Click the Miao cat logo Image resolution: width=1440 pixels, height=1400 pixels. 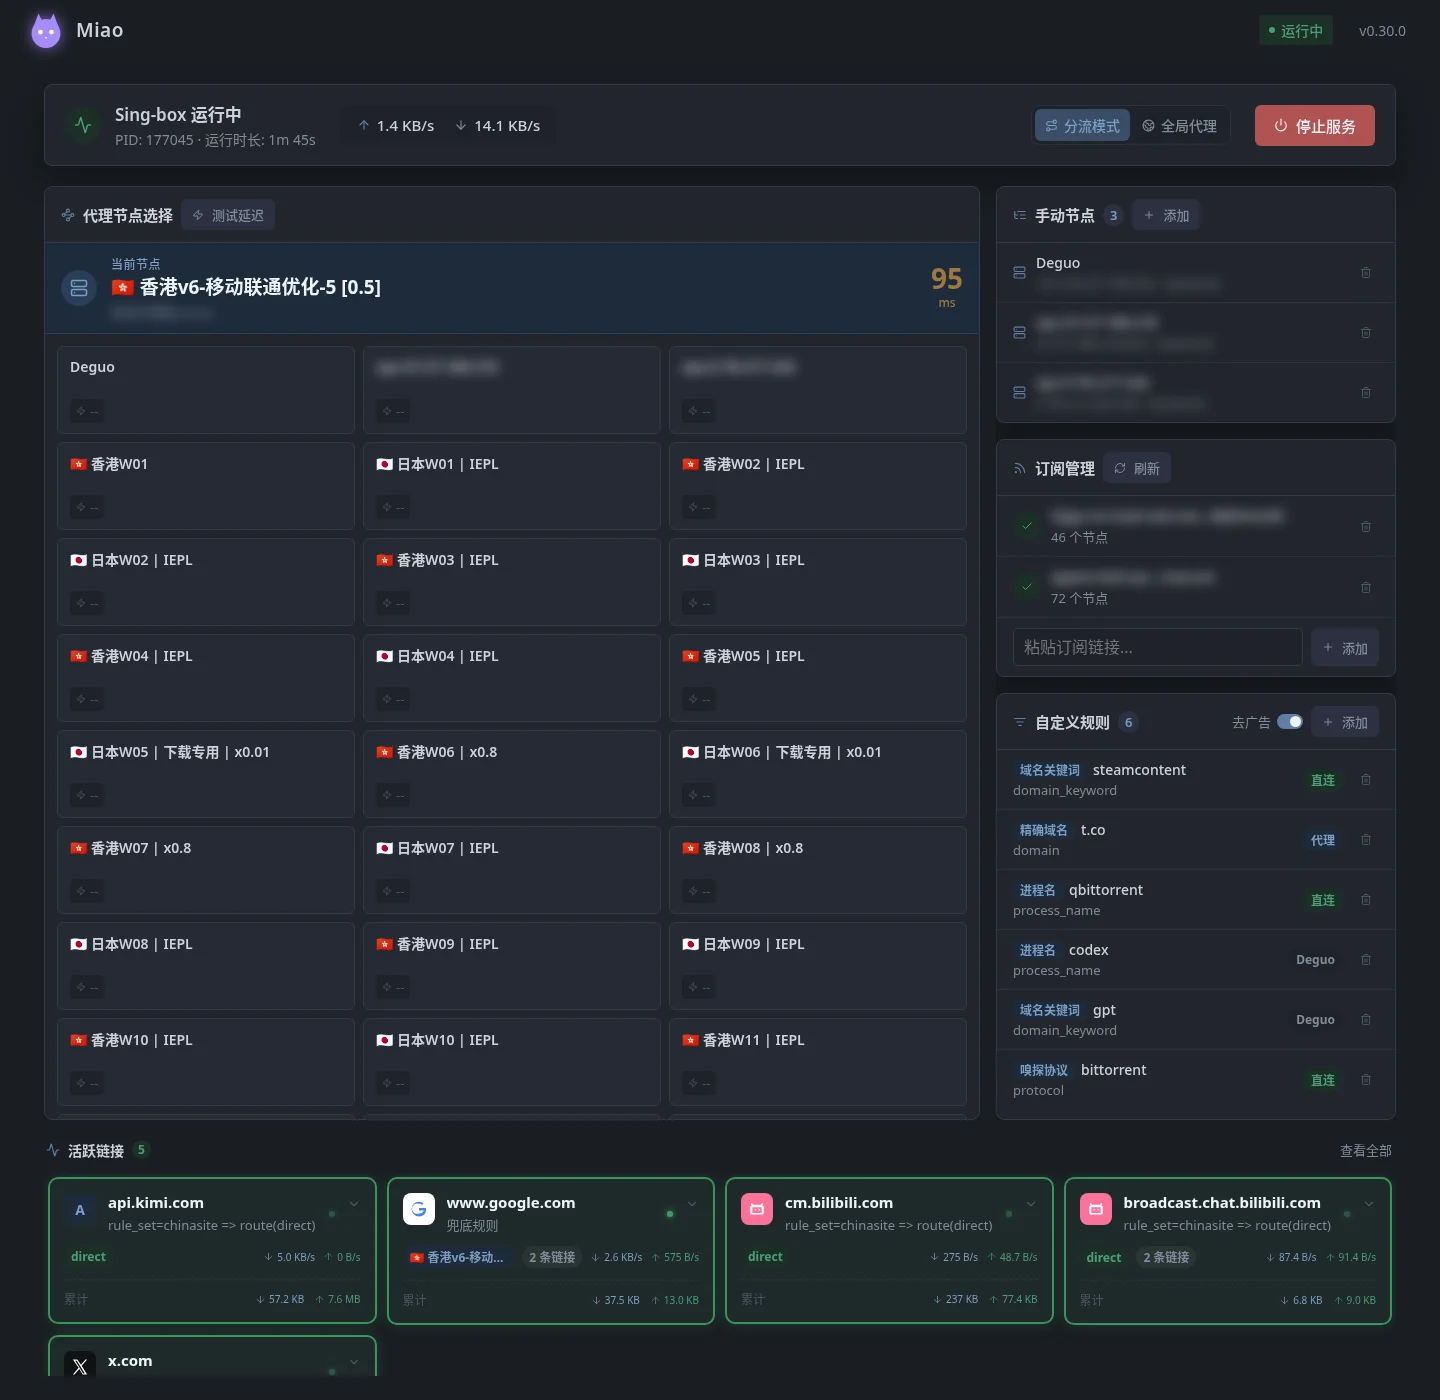tap(46, 31)
